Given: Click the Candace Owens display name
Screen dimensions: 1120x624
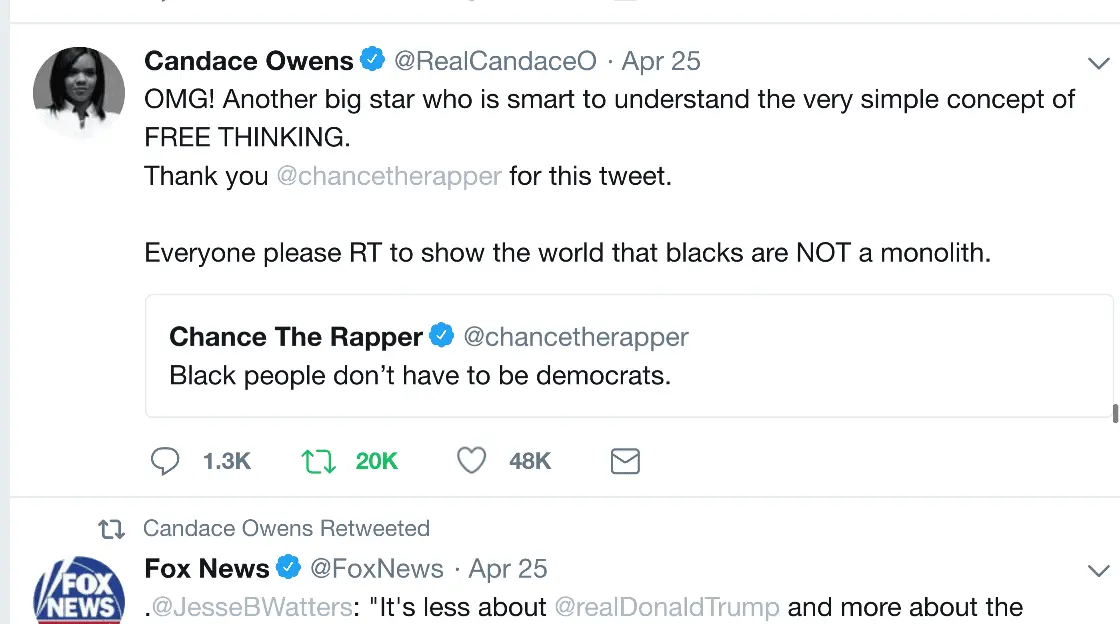Looking at the screenshot, I should coord(249,61).
